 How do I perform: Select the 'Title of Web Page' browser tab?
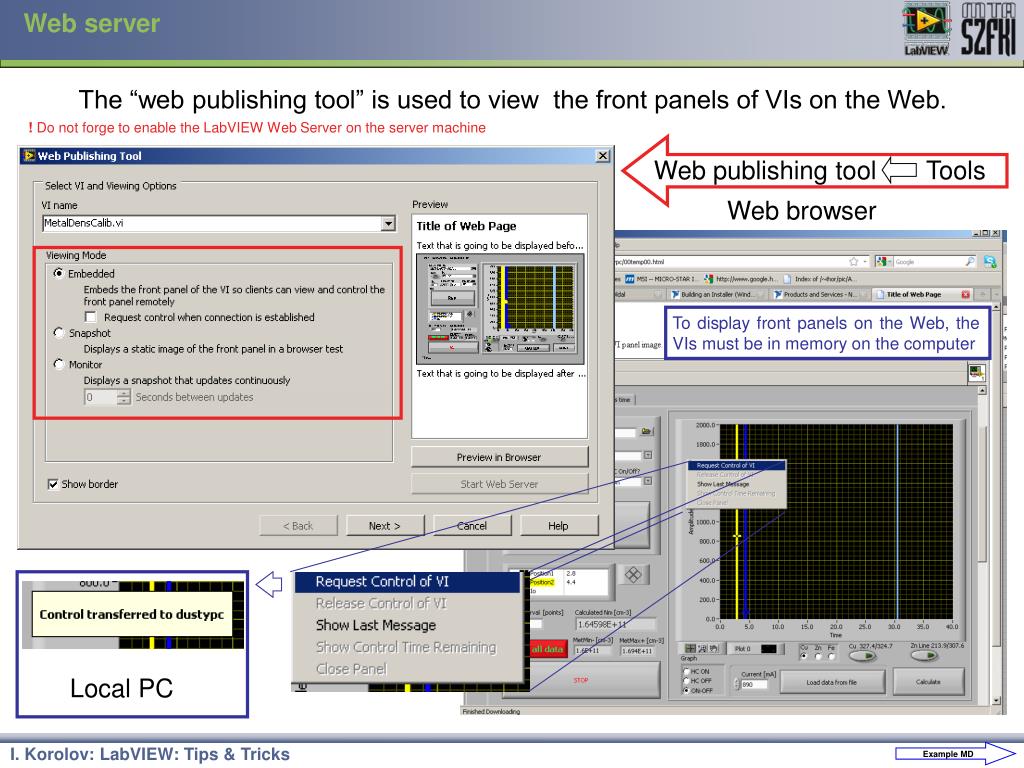pos(922,295)
